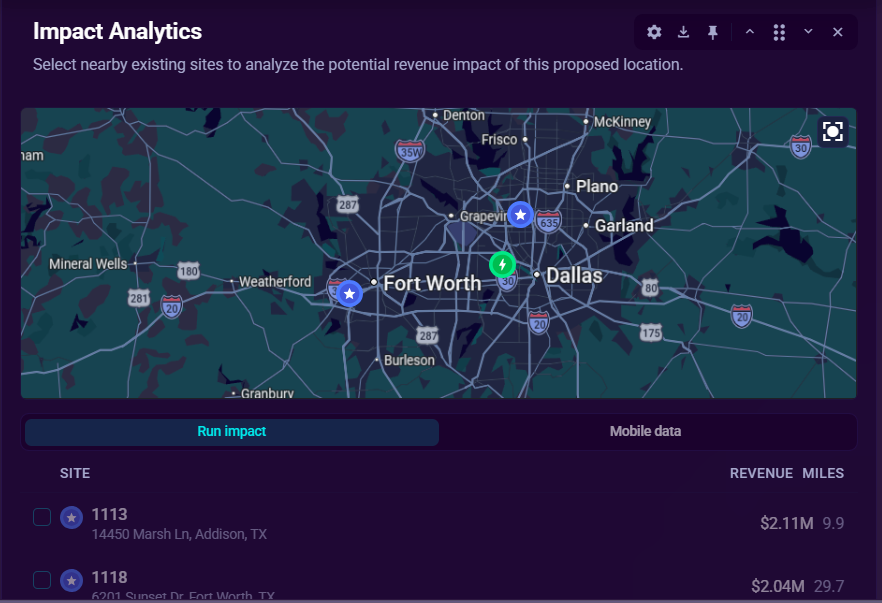Sort by the MILES column header
This screenshot has width=882, height=603.
[x=823, y=473]
